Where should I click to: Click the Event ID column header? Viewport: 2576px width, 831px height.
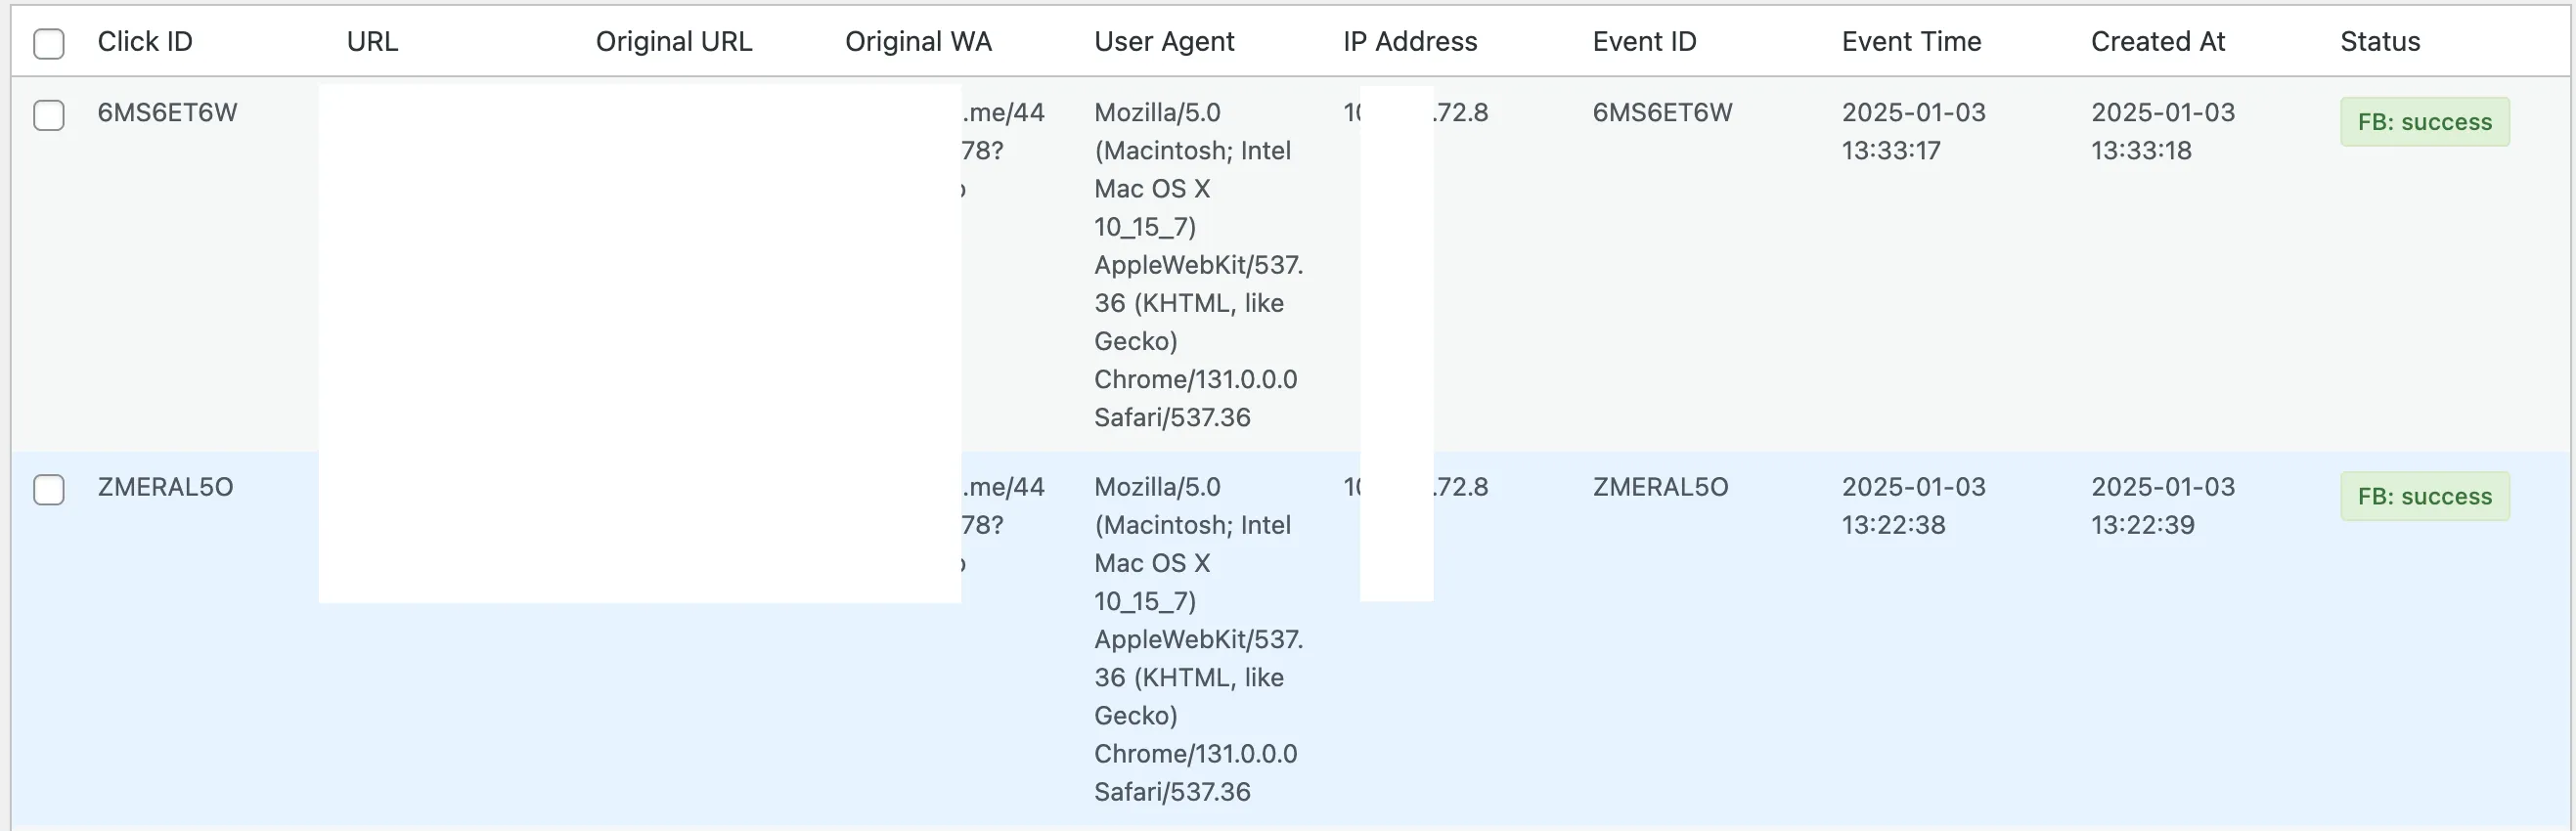coord(1643,42)
